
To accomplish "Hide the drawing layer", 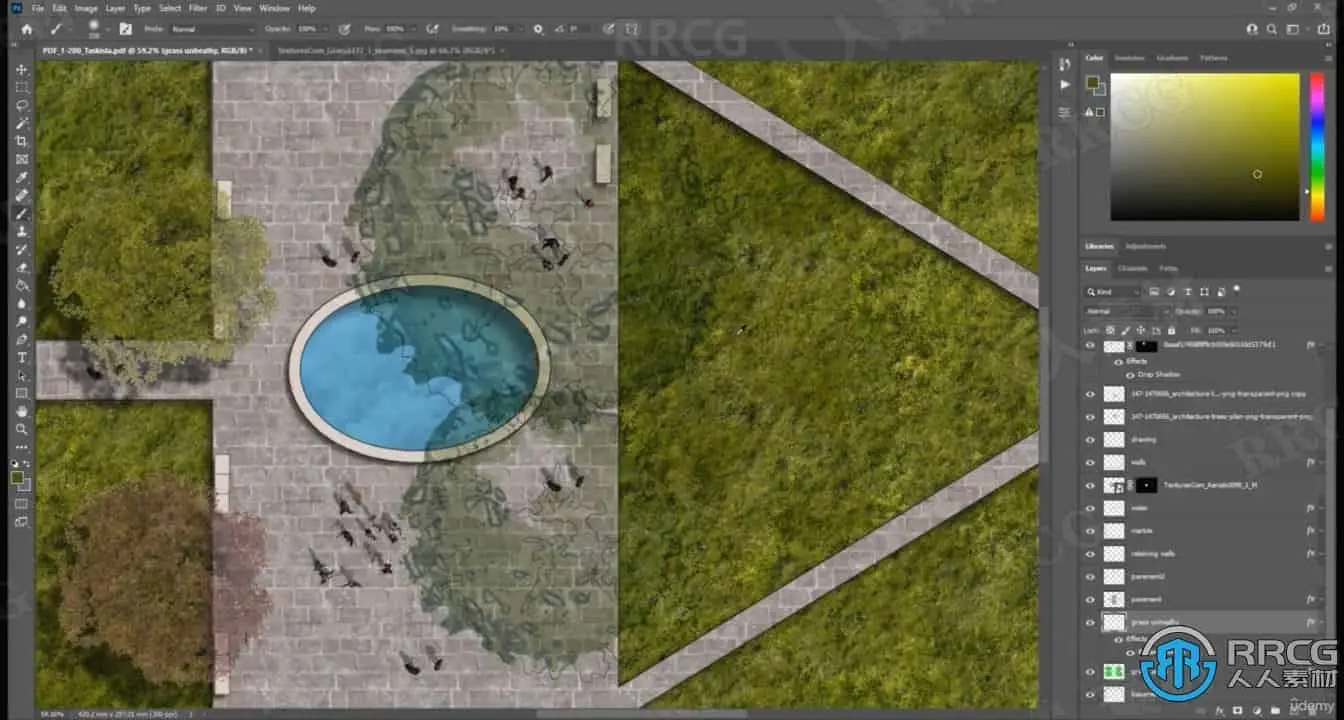I will pos(1090,439).
